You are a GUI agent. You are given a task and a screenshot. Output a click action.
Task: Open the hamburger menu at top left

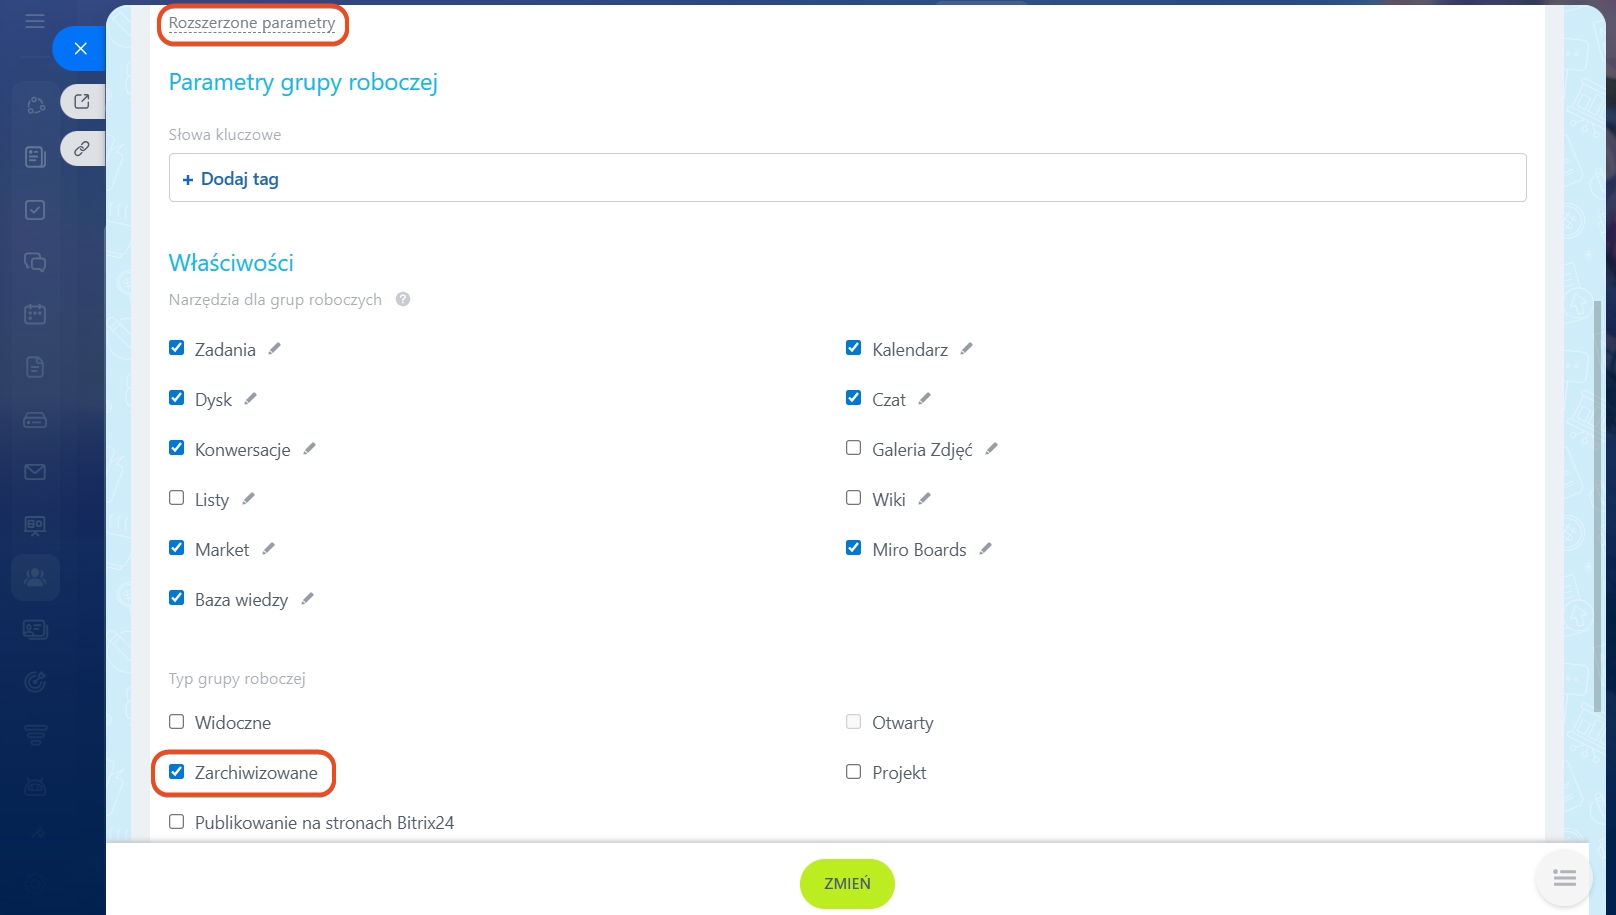coord(35,21)
